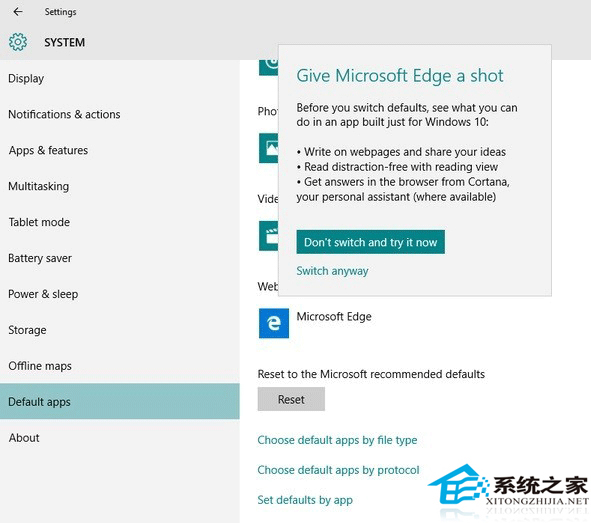591x523 pixels.
Task: Click the Microsoft Edge web browser label
Action: coord(334,317)
